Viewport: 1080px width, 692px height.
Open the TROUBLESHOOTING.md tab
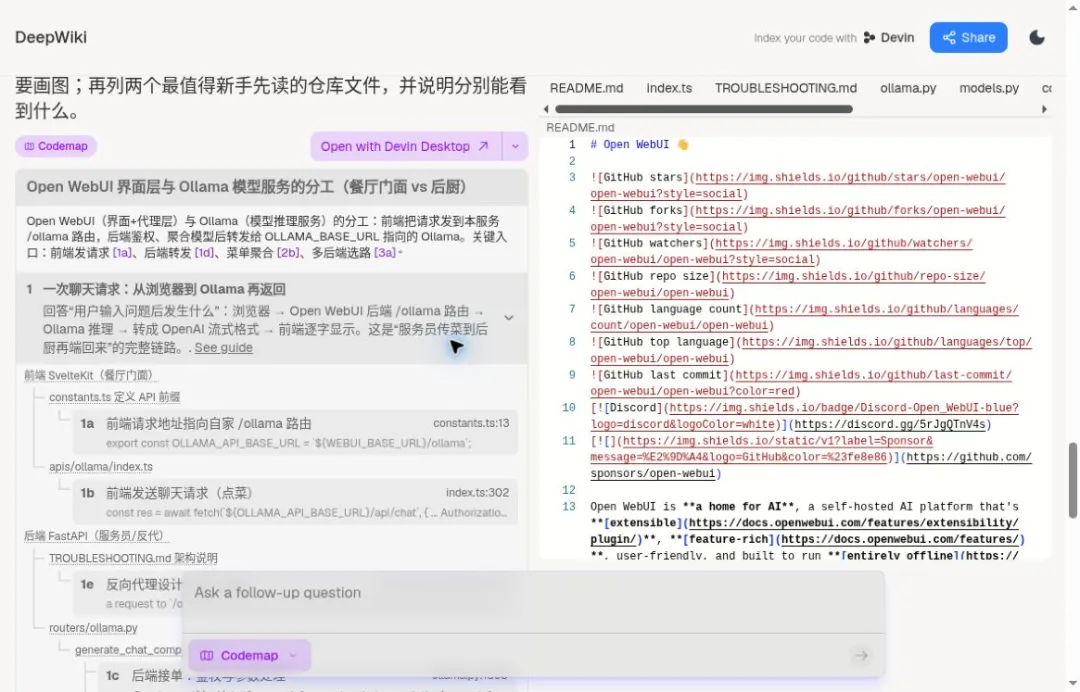[x=786, y=88]
